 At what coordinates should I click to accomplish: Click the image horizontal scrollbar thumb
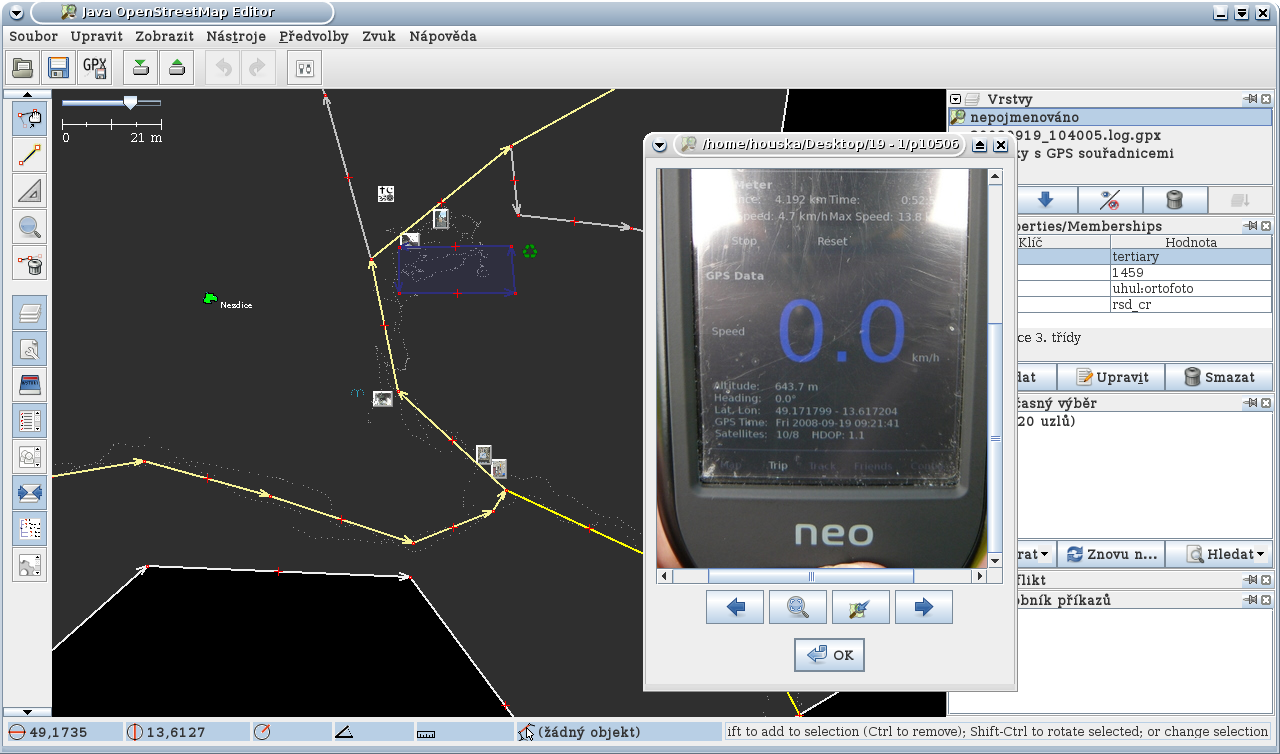(x=811, y=576)
